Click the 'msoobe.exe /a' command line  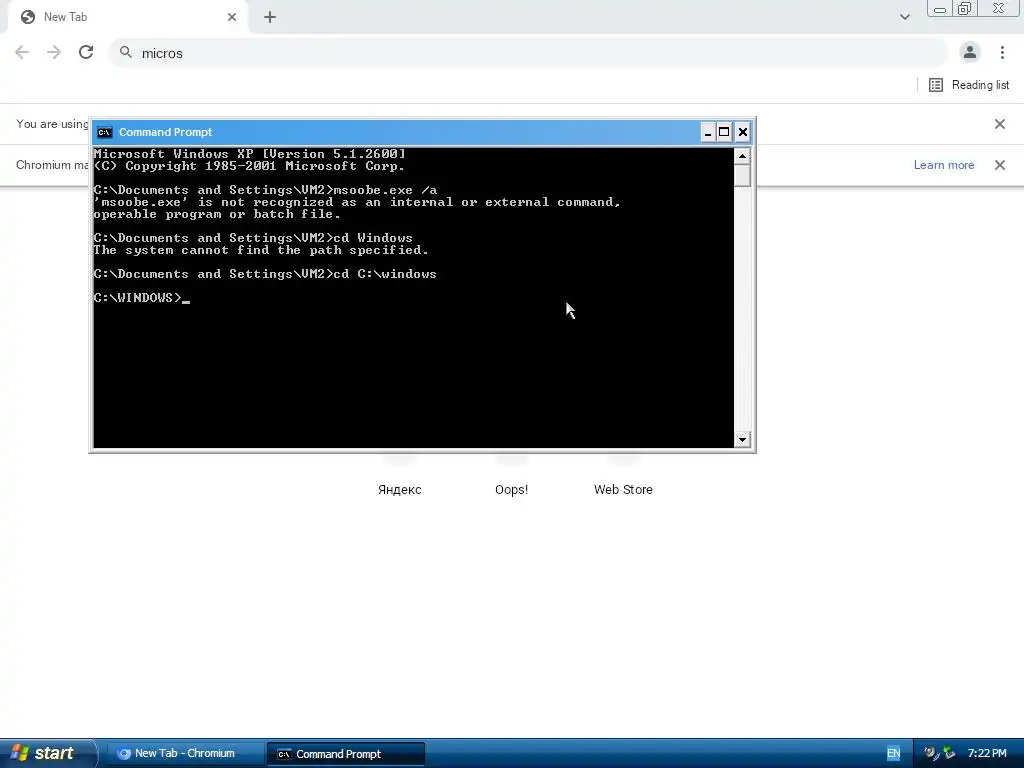coord(265,191)
